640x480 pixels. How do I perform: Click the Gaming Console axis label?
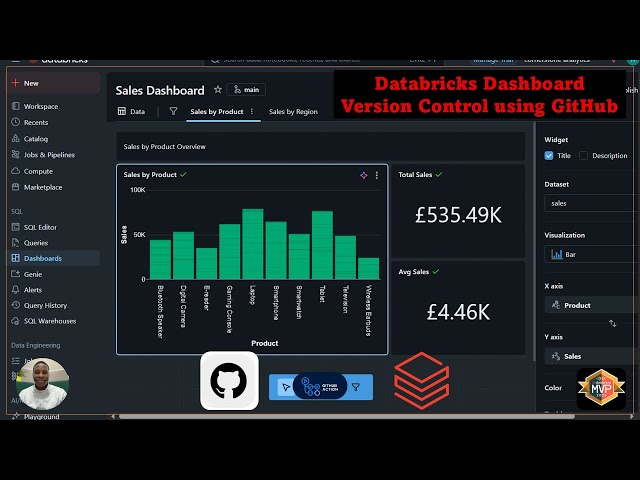pos(229,309)
